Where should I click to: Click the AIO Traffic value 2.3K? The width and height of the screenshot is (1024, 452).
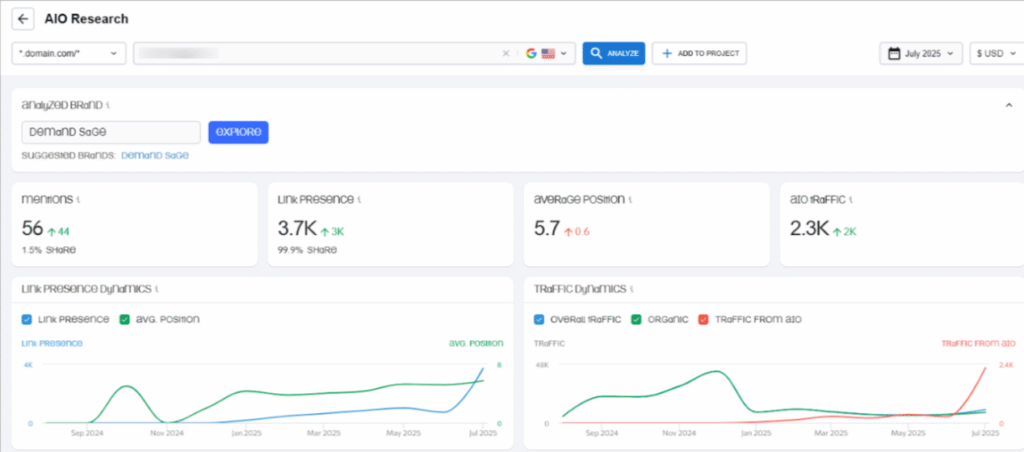pos(809,228)
